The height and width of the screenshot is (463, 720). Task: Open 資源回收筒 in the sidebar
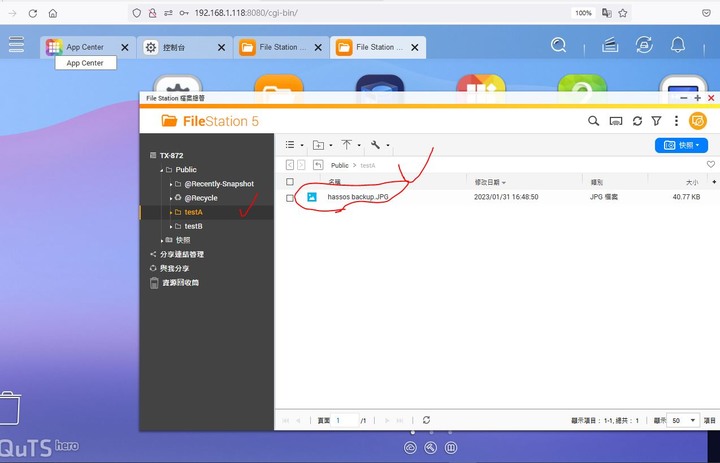[x=180, y=282]
